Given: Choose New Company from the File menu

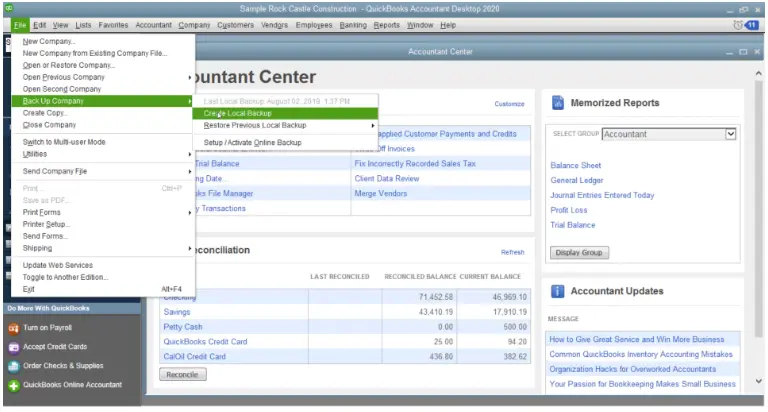Looking at the screenshot, I should 48,42.
